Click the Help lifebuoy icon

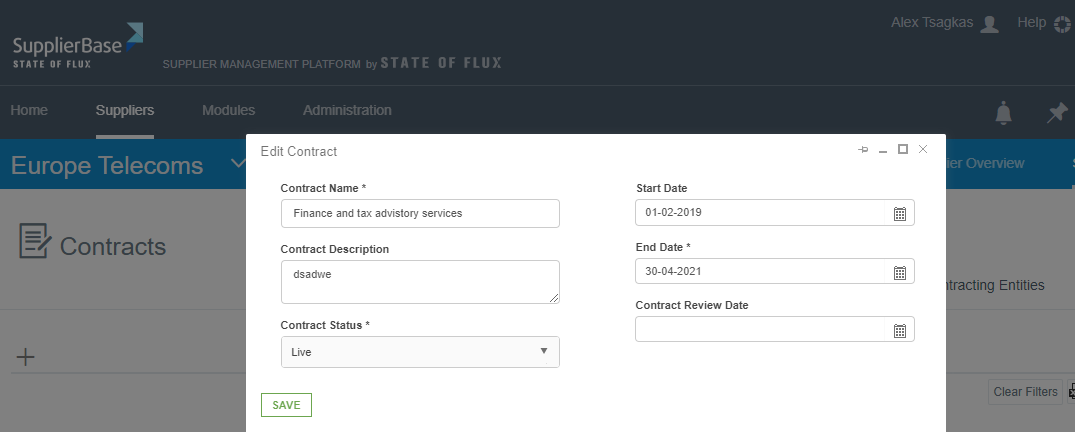click(x=1062, y=23)
